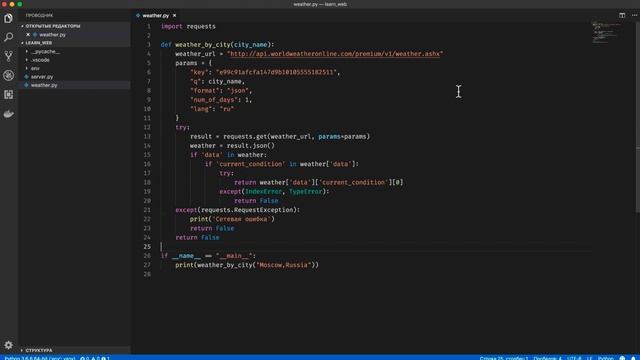Open the Manage gear settings icon
640x360 pixels.
coord(9,345)
